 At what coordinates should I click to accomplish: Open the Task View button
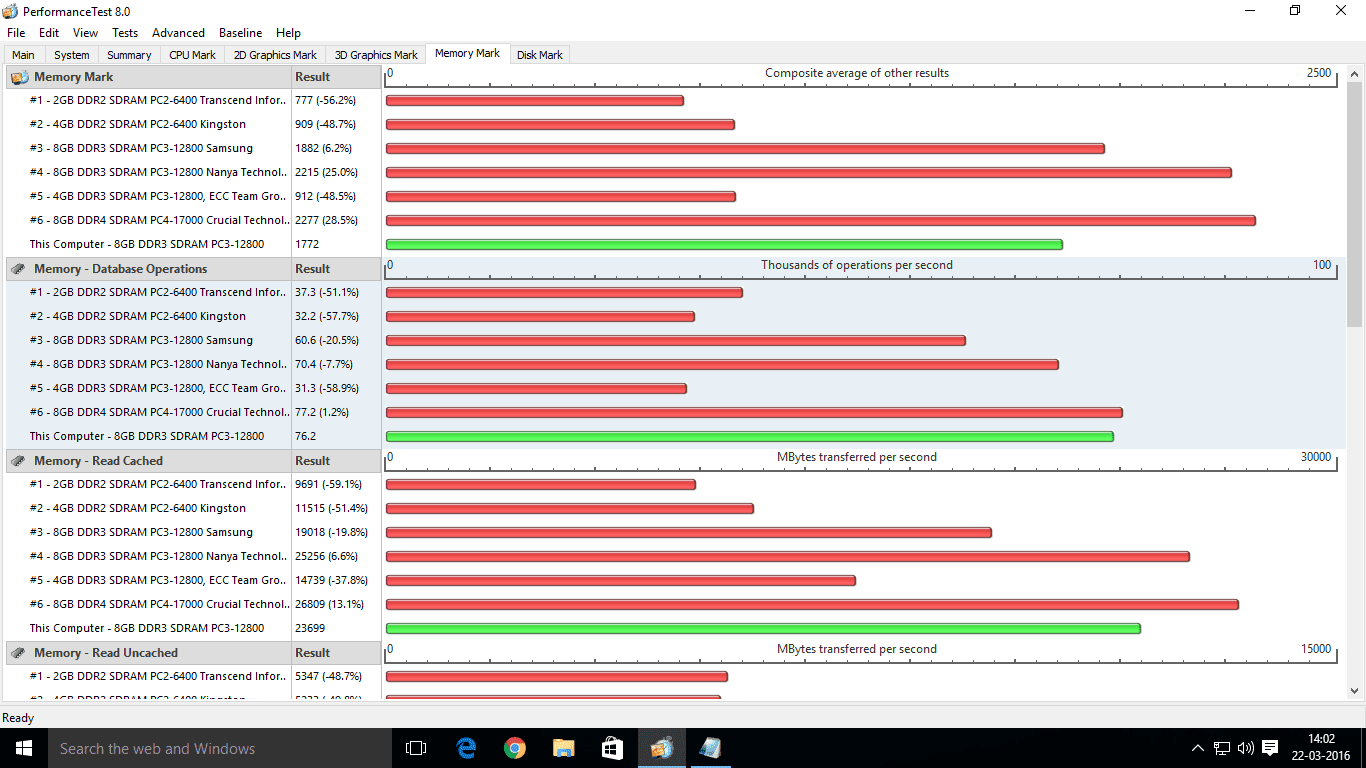point(416,748)
